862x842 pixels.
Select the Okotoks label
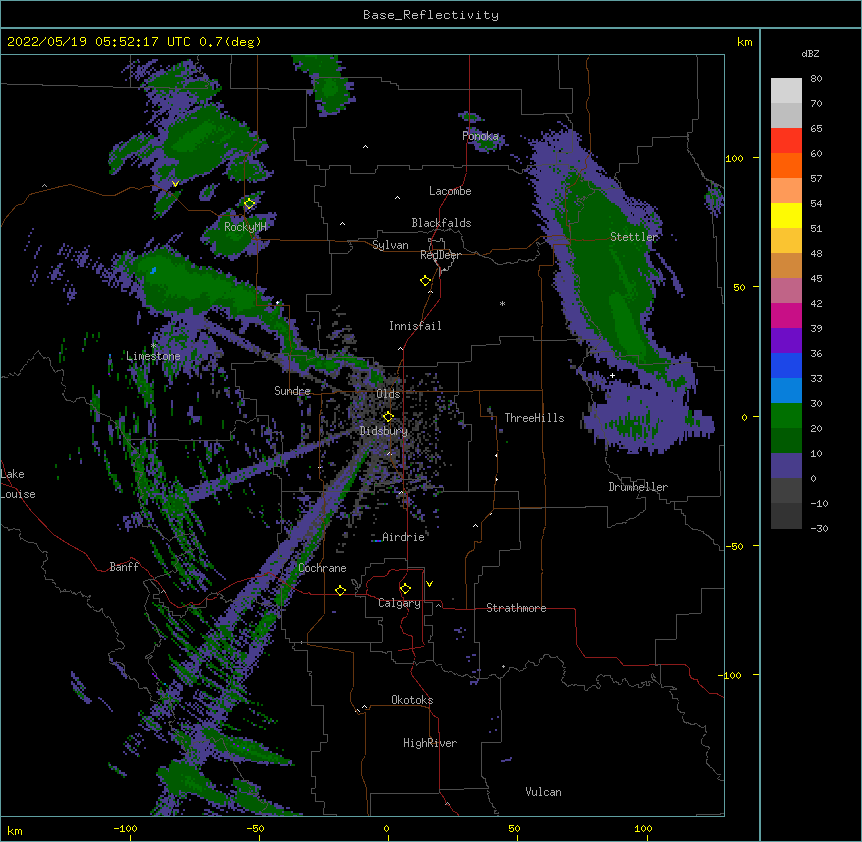coord(412,700)
